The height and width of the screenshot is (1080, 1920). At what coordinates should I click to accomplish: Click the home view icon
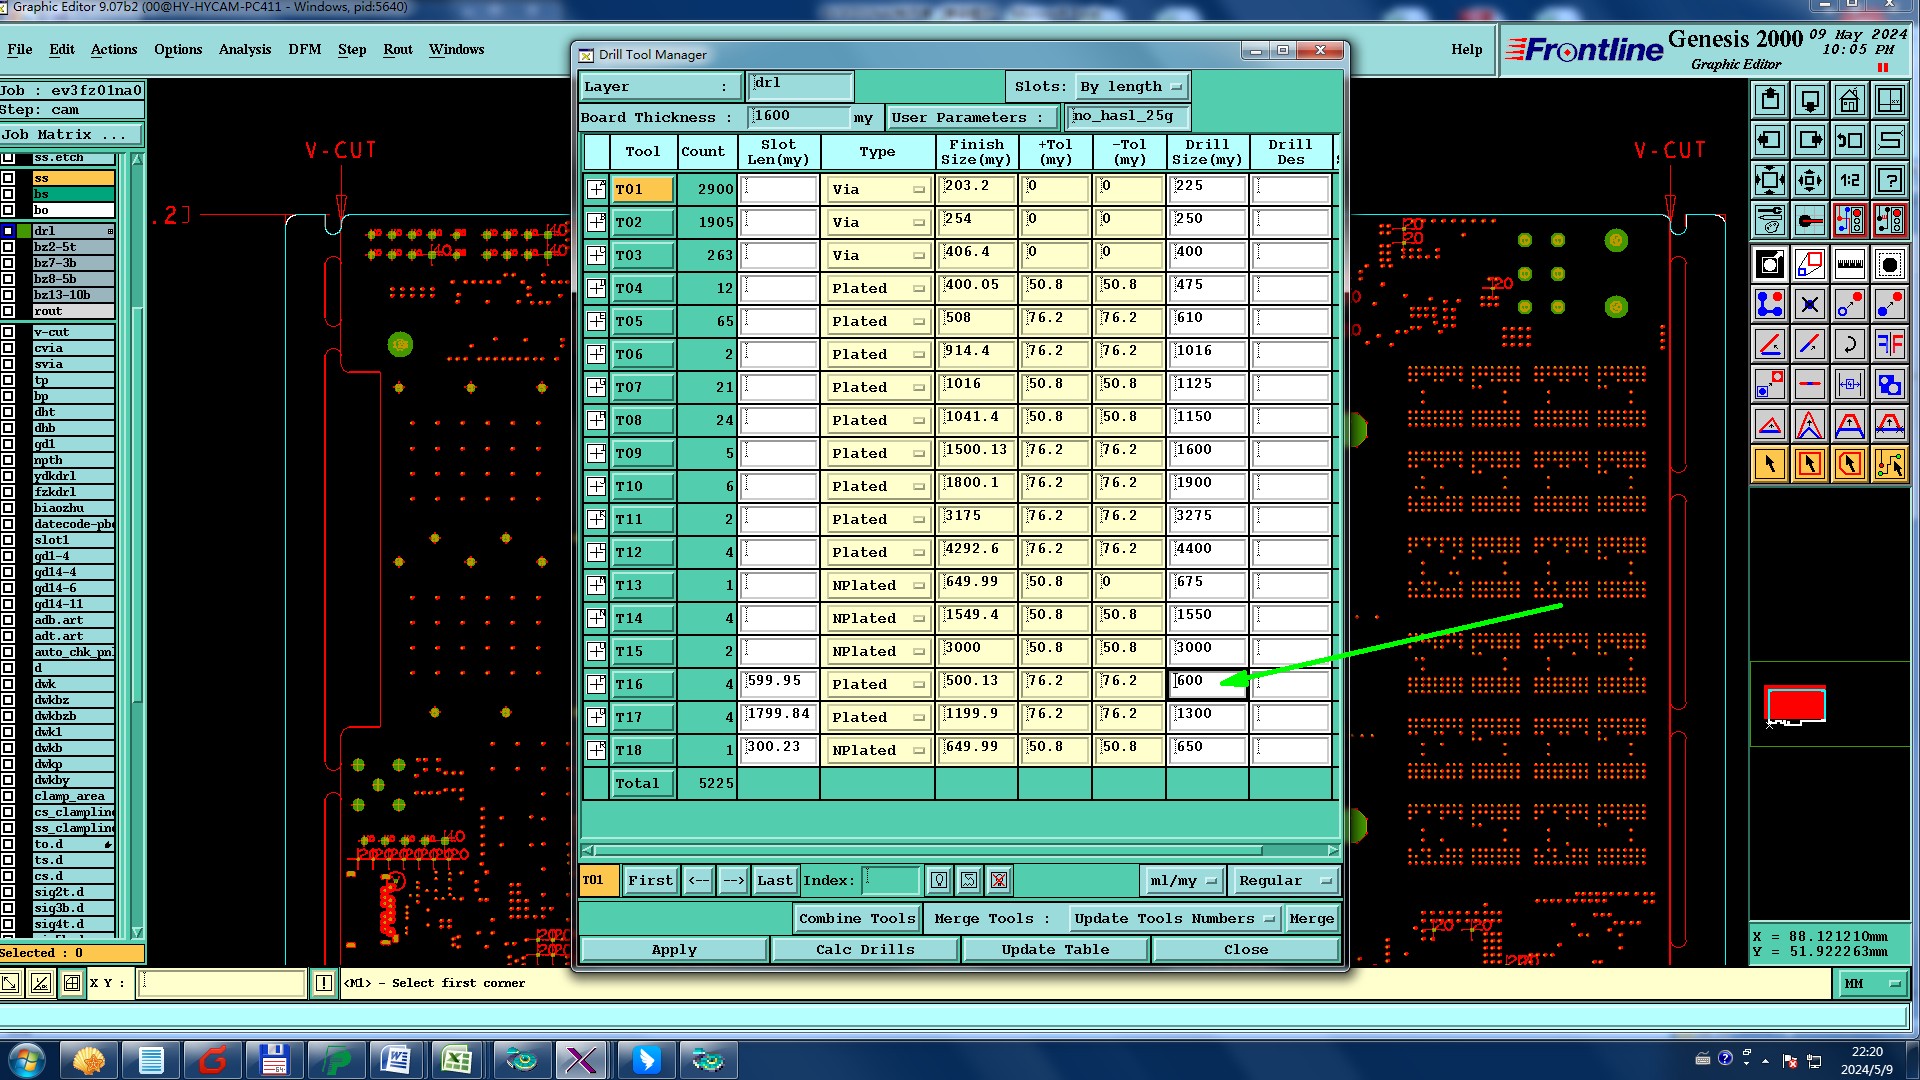pos(1849,100)
